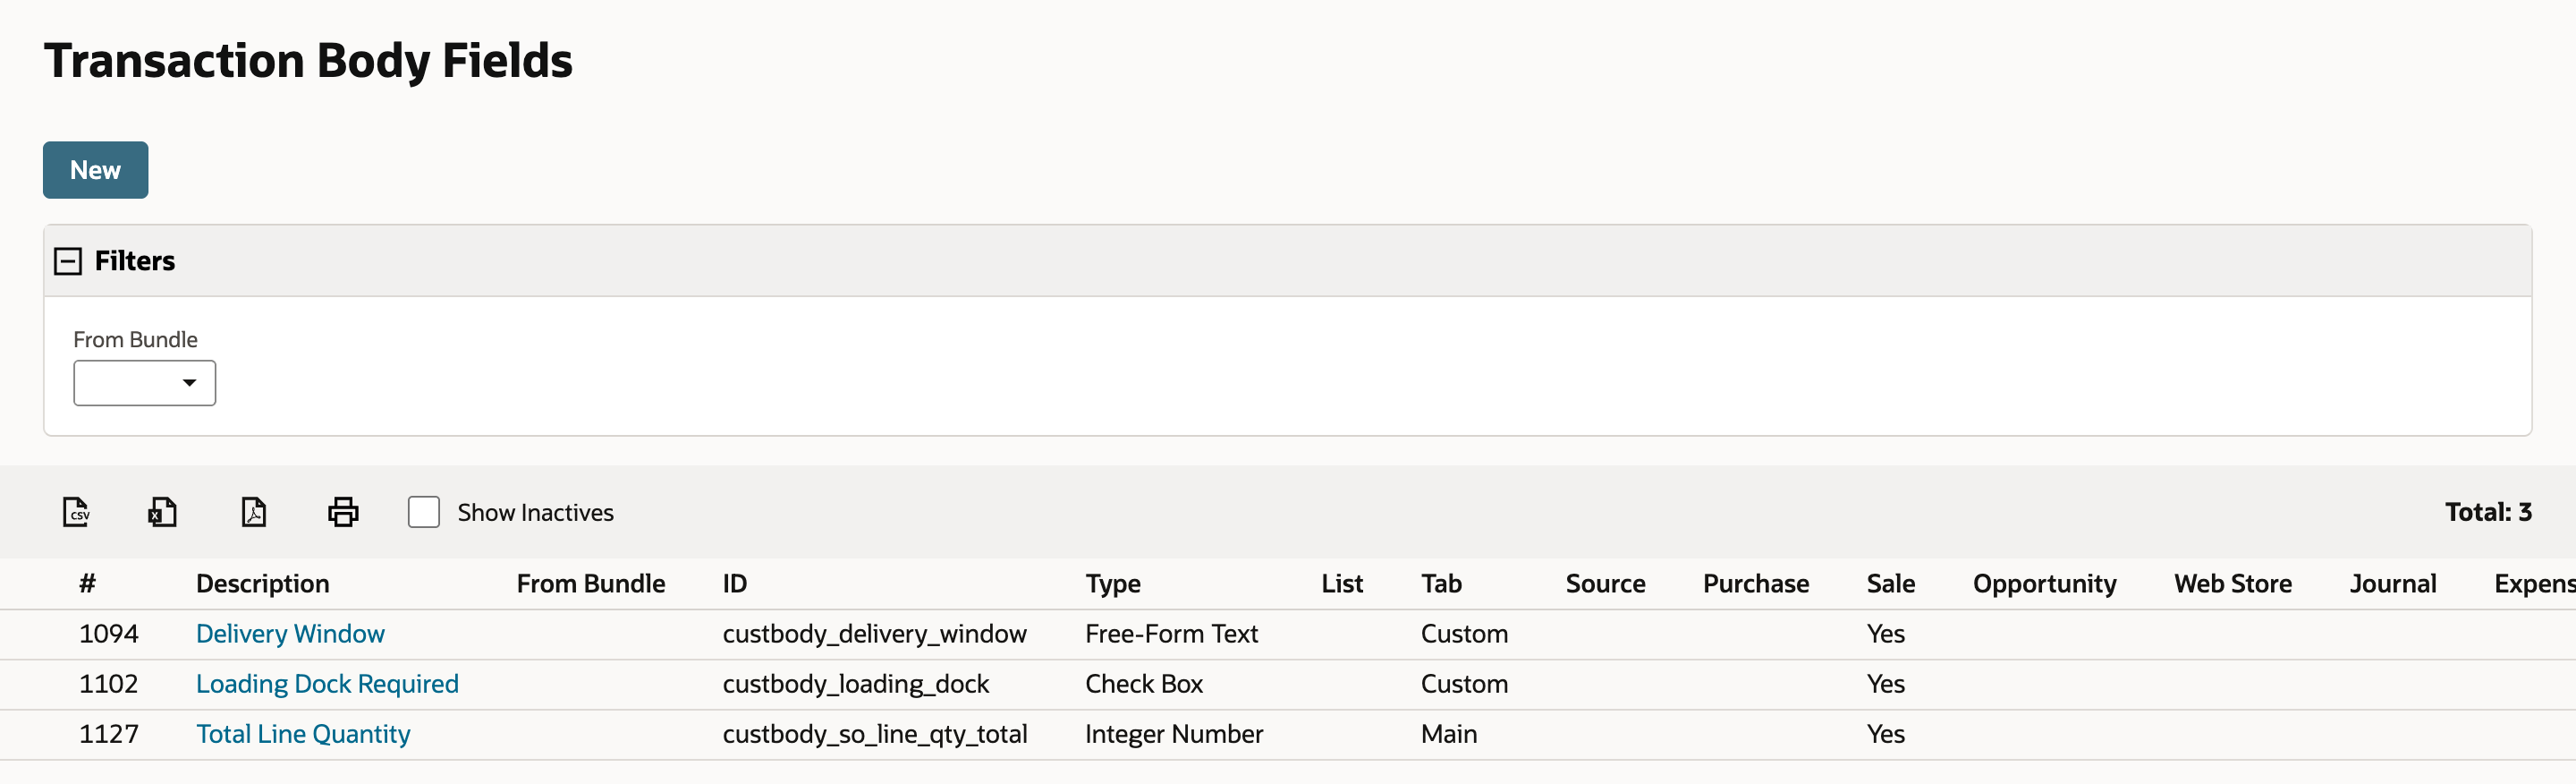The height and width of the screenshot is (784, 2576).
Task: Create a New transaction body field
Action: (96, 170)
